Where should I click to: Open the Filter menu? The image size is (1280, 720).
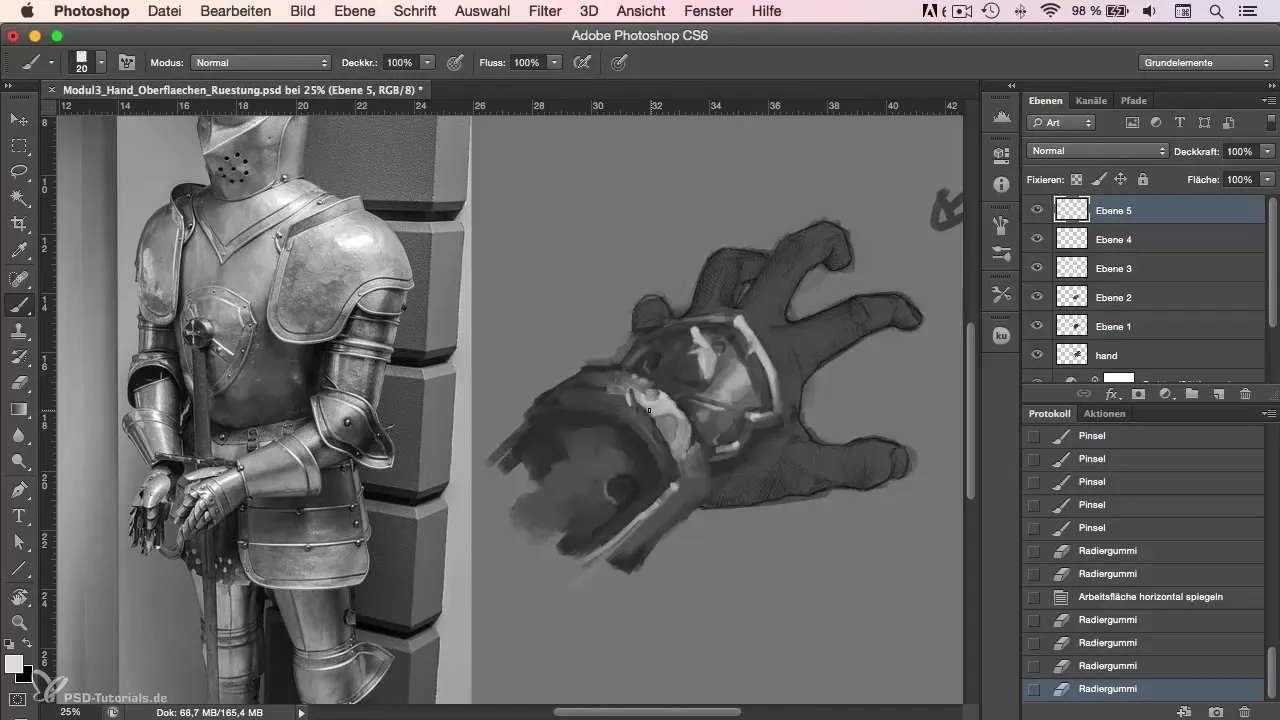click(545, 11)
